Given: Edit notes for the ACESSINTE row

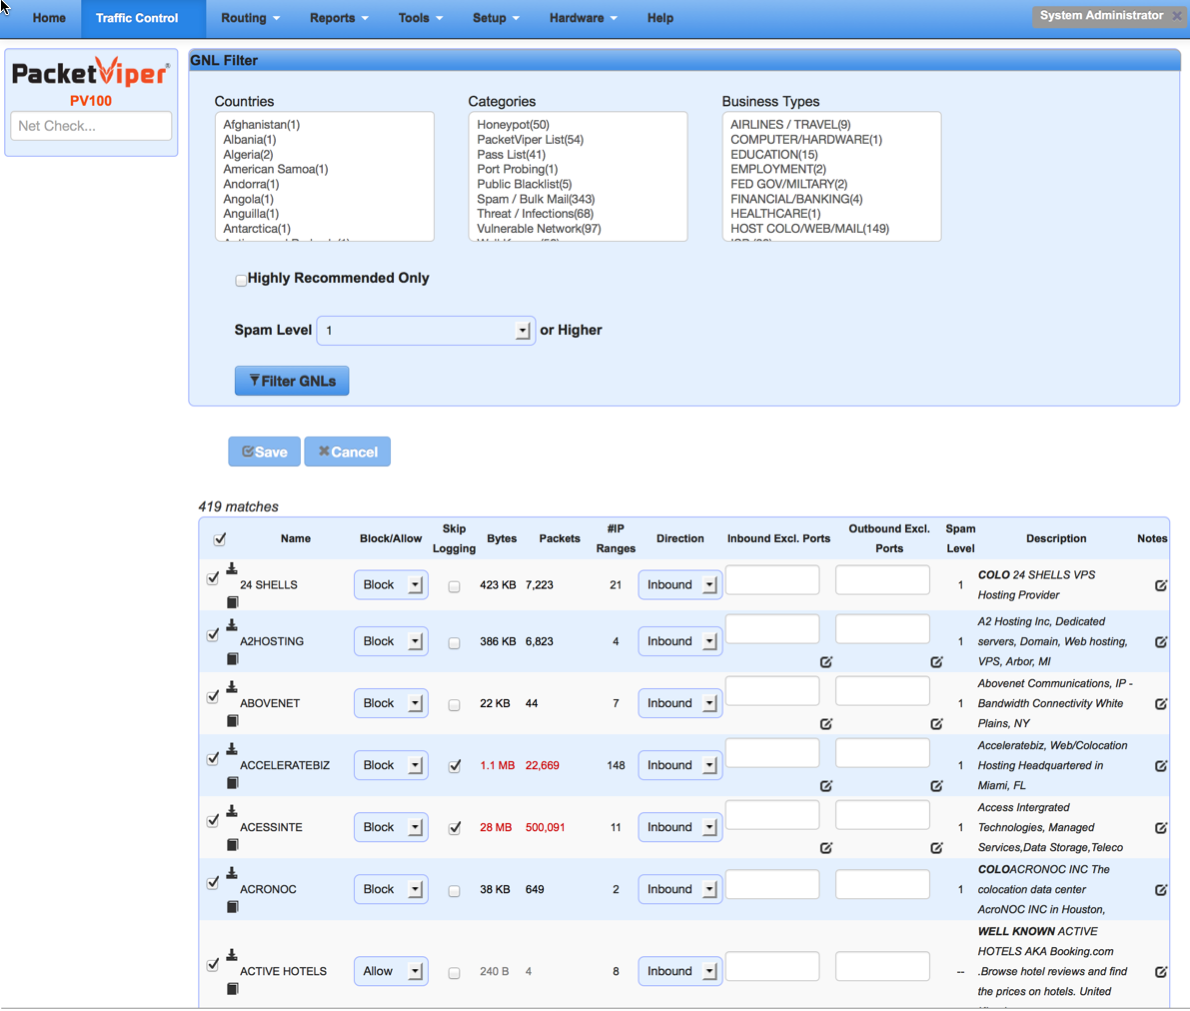Looking at the screenshot, I should tap(1161, 828).
